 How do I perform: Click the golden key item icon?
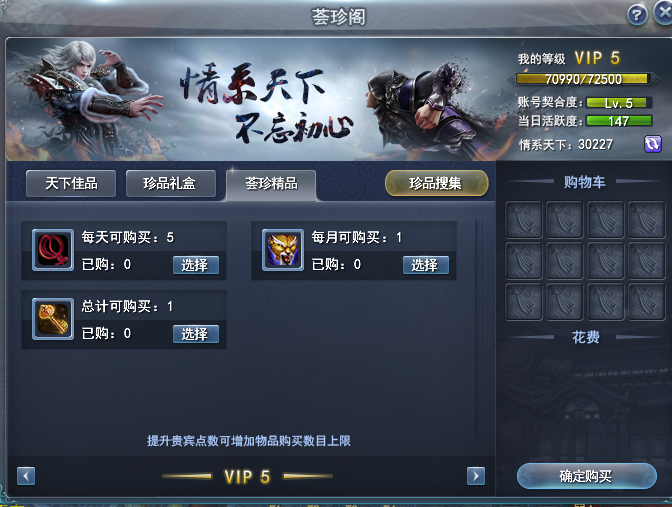[x=53, y=319]
